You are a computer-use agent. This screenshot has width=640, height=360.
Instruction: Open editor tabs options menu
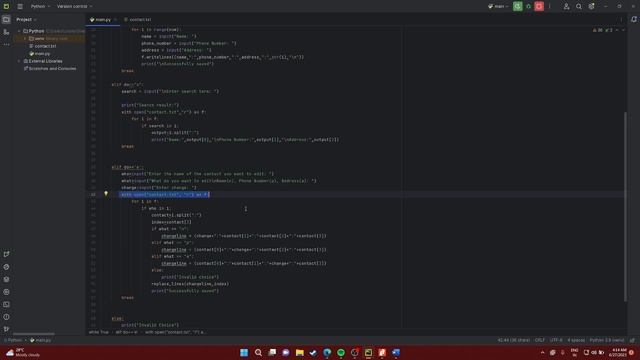click(x=622, y=20)
